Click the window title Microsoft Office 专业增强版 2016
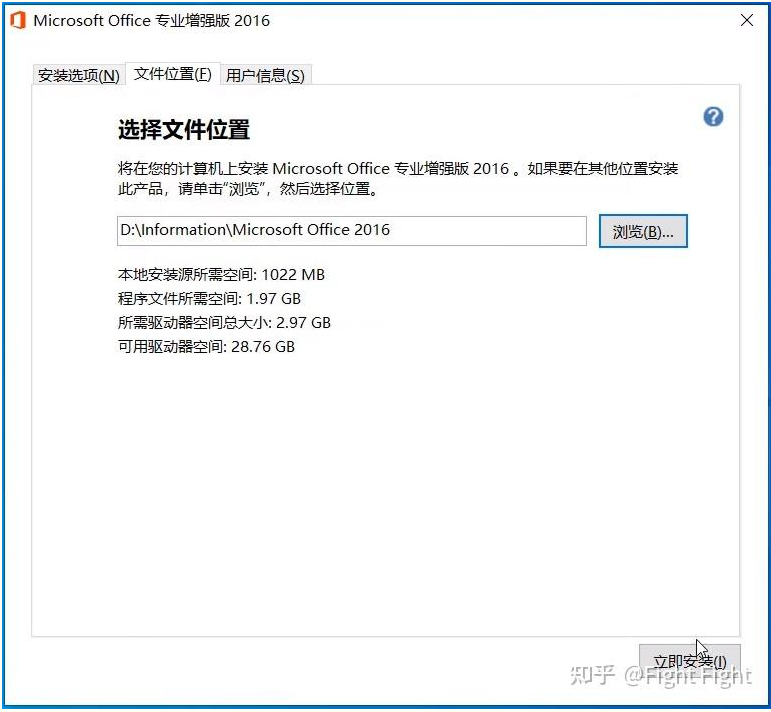Image resolution: width=771 pixels, height=712 pixels. 151,21
